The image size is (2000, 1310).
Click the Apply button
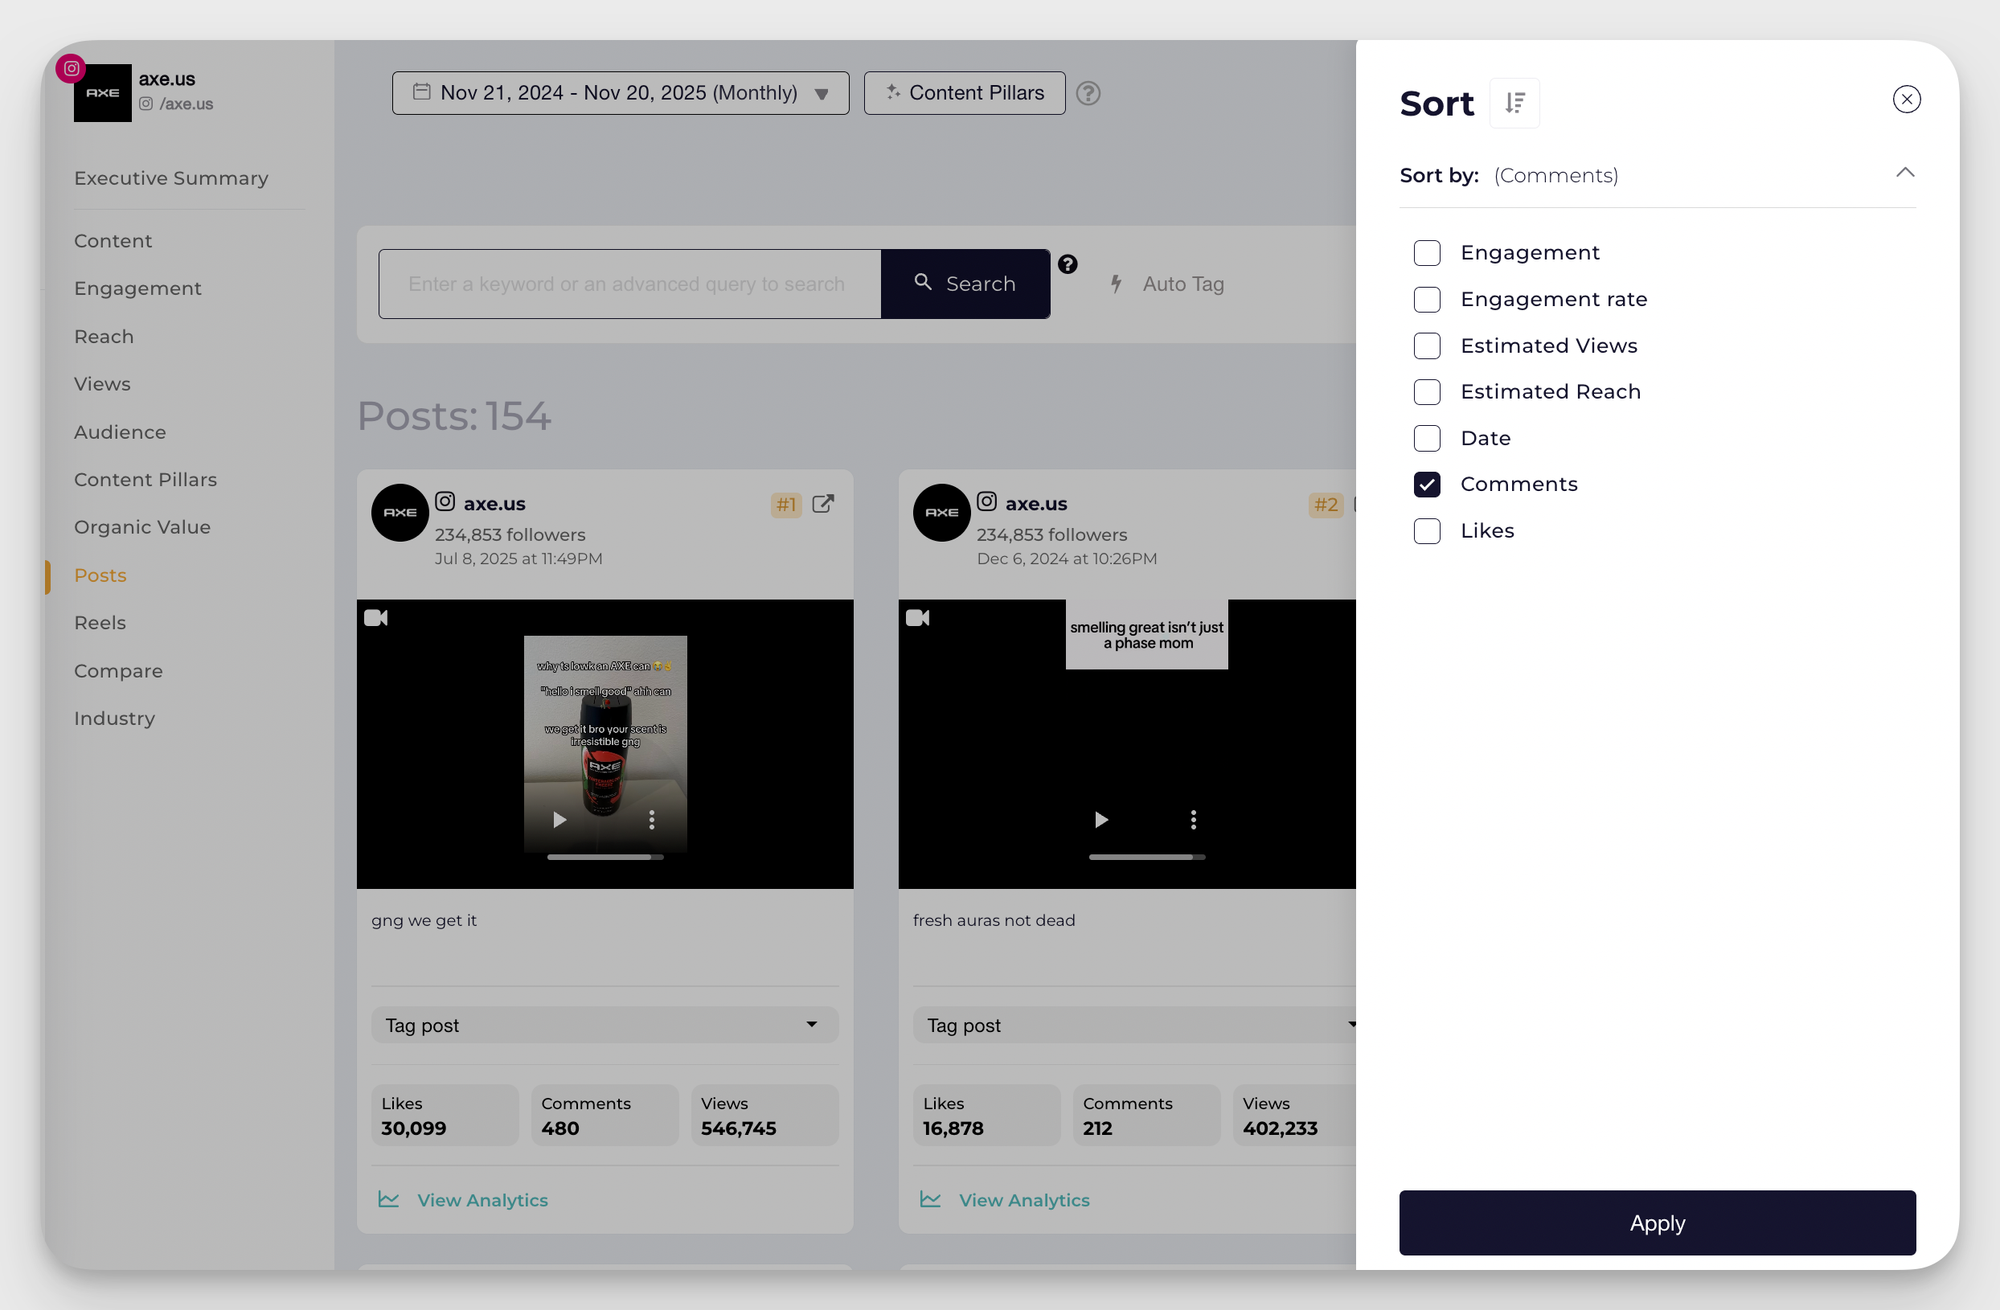click(1656, 1222)
